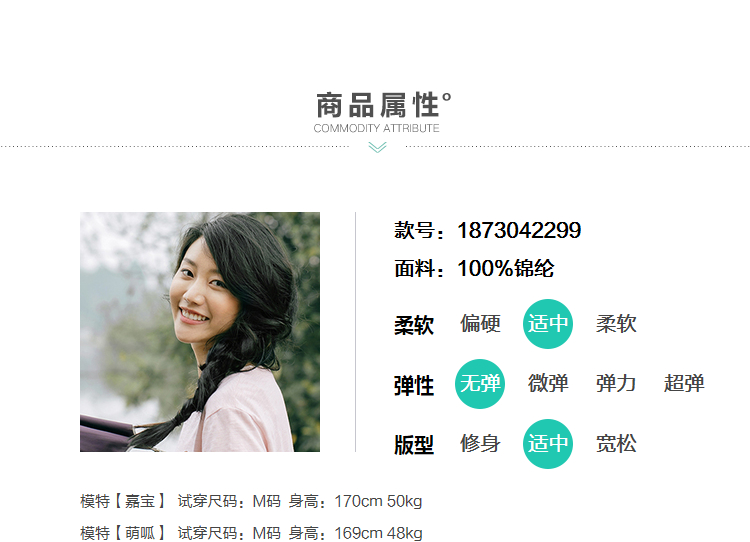Select the highlighted 适中 fit option
The image size is (750, 542).
pos(548,443)
